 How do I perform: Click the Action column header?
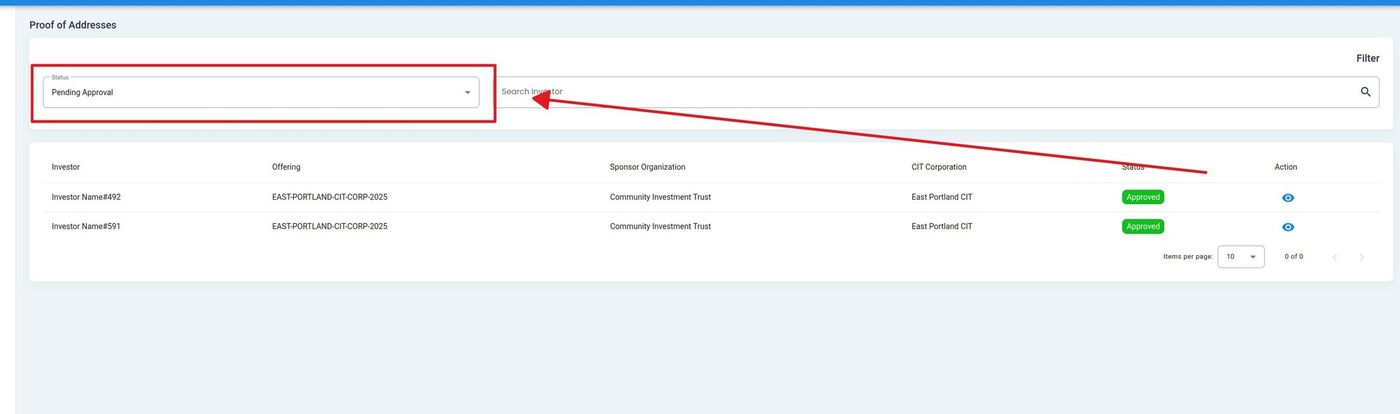(x=1285, y=167)
